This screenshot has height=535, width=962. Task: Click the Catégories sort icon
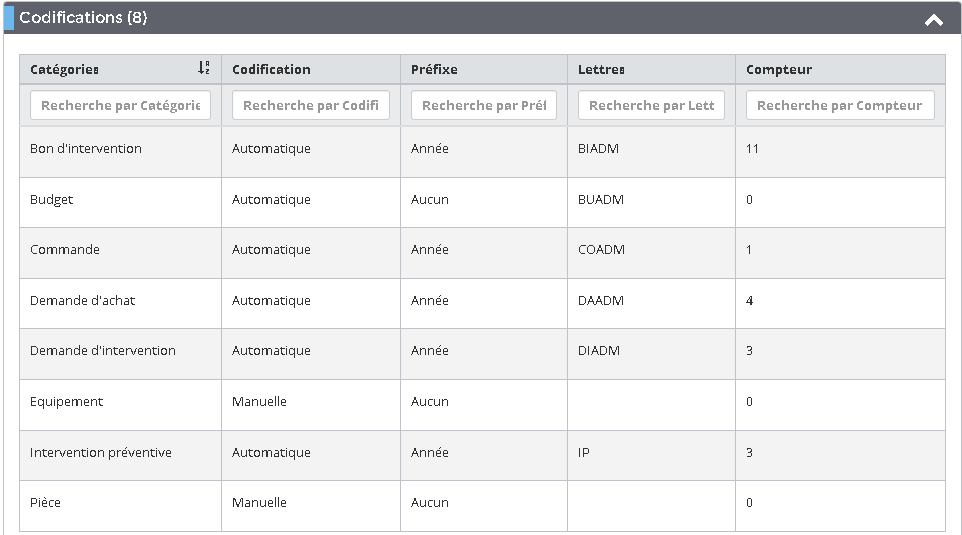tap(204, 69)
